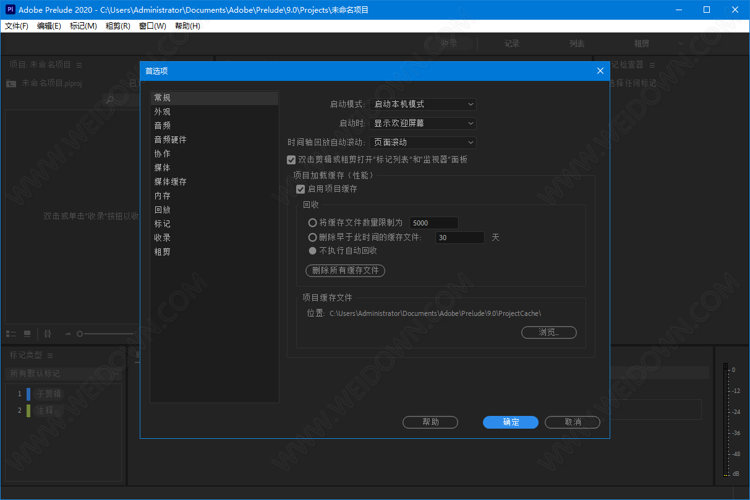Open the 项目 panel menu icon
750x500 pixels.
tap(79, 65)
